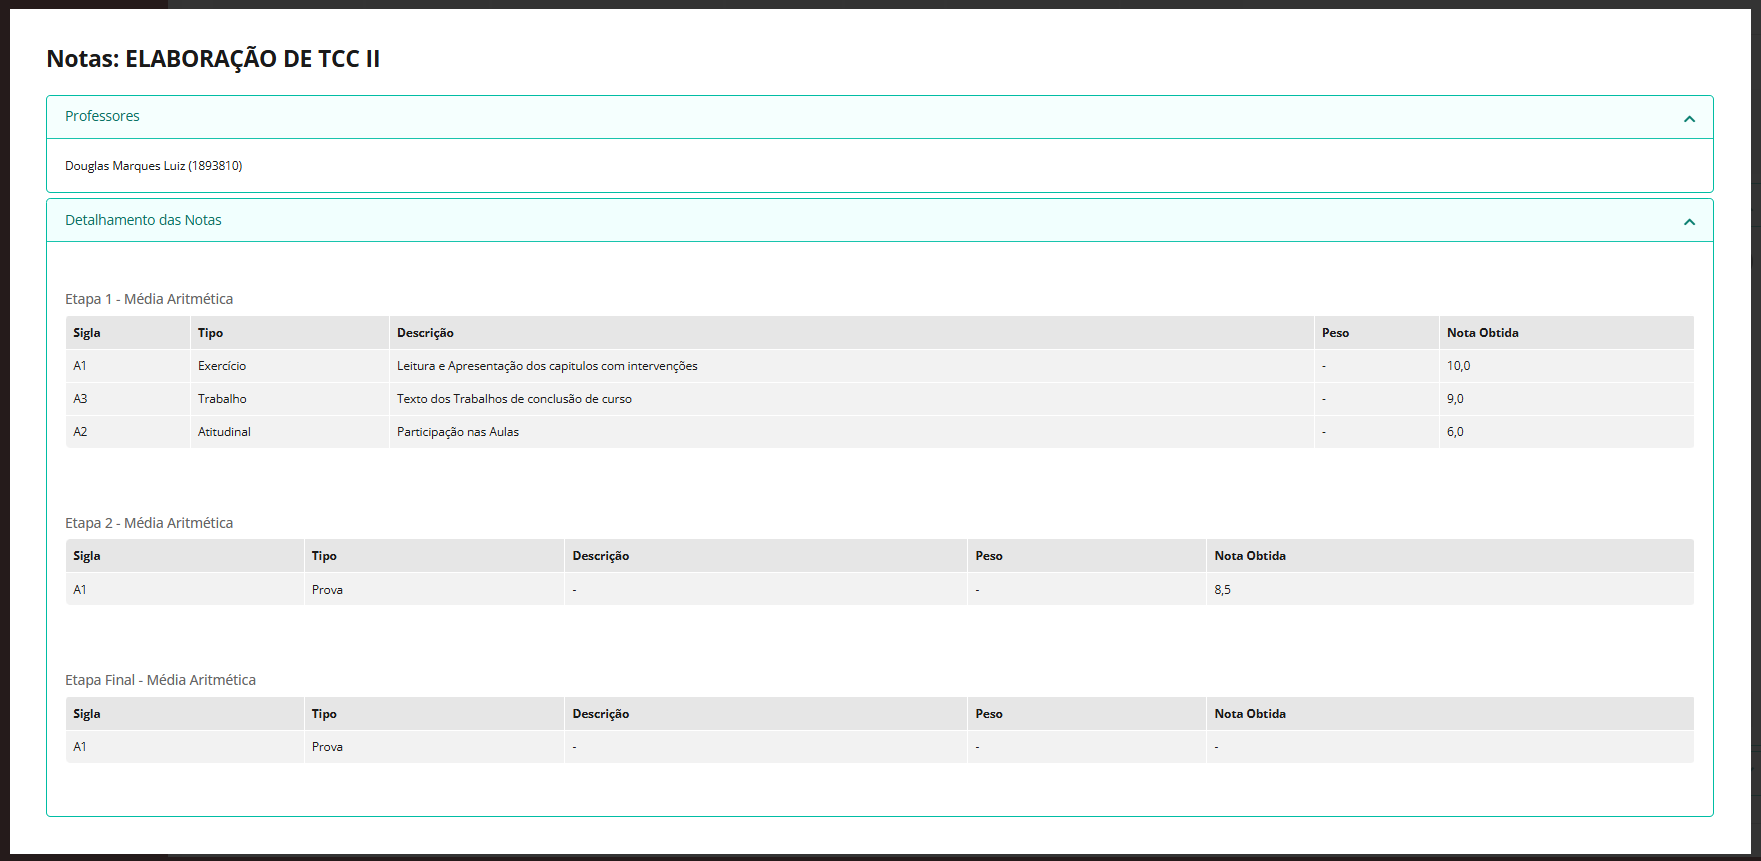Click the page title Notas: ELABORAÇÃO DE TCC II
Screen dimensions: 1761x861
coord(213,59)
